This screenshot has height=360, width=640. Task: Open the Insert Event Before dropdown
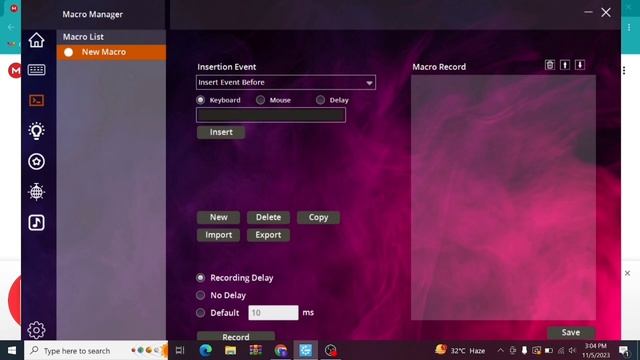pyautogui.click(x=286, y=82)
